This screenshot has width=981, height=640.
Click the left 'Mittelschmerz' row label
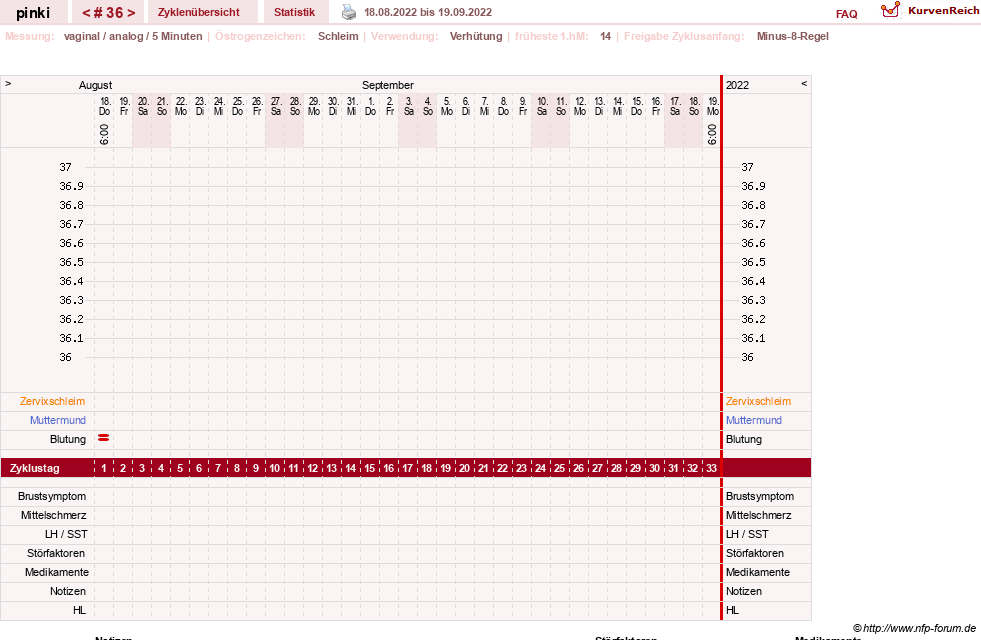(x=54, y=515)
